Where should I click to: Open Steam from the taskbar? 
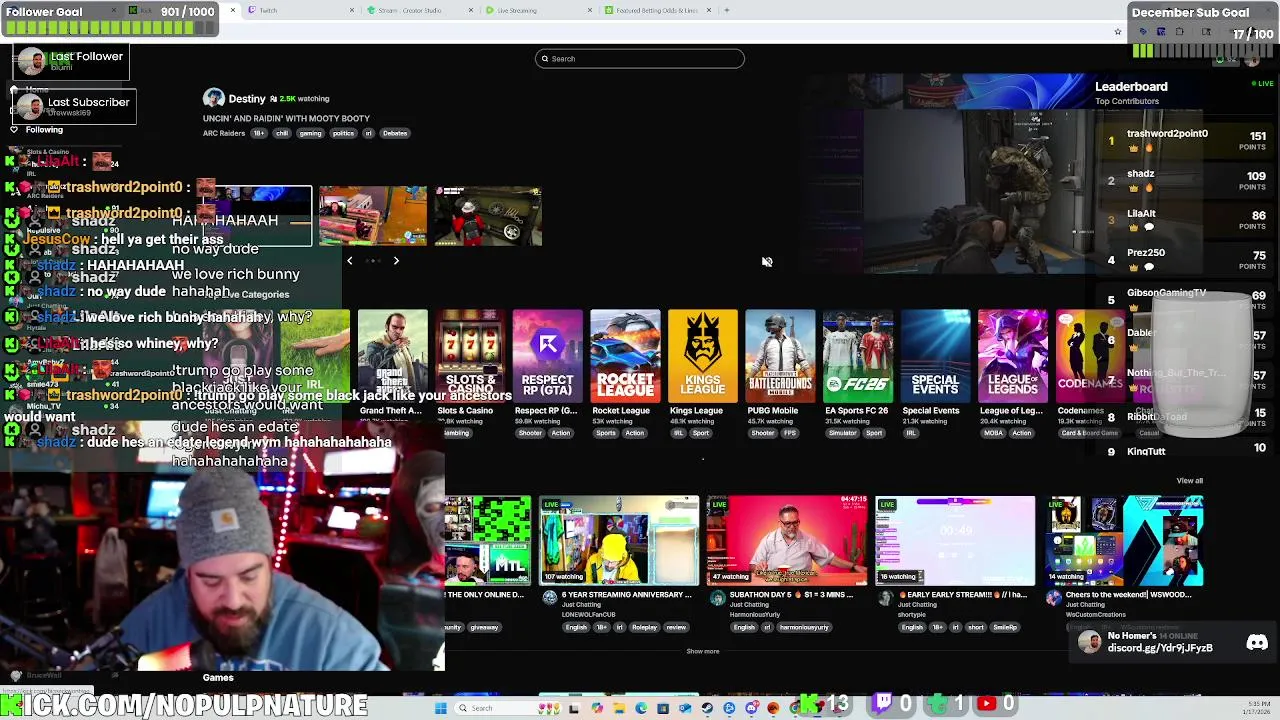pyautogui.click(x=707, y=708)
